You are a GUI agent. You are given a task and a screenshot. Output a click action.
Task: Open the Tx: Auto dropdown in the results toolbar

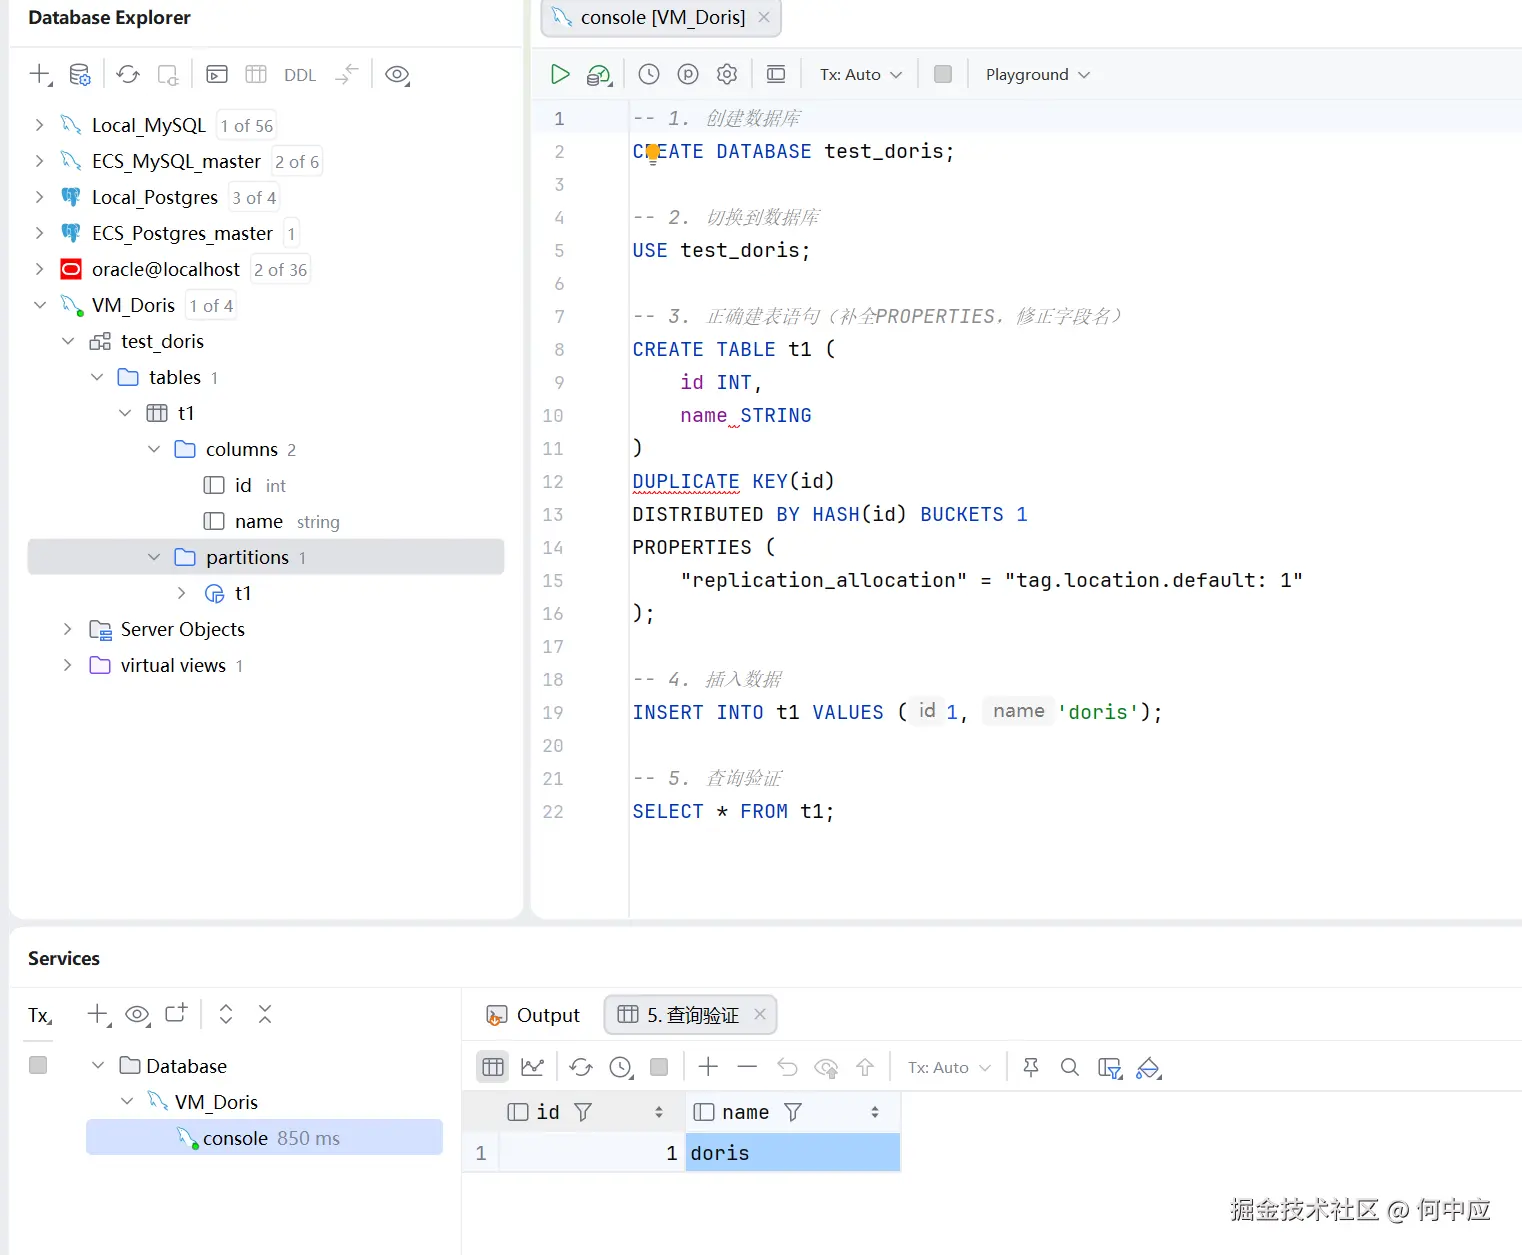pyautogui.click(x=949, y=1068)
